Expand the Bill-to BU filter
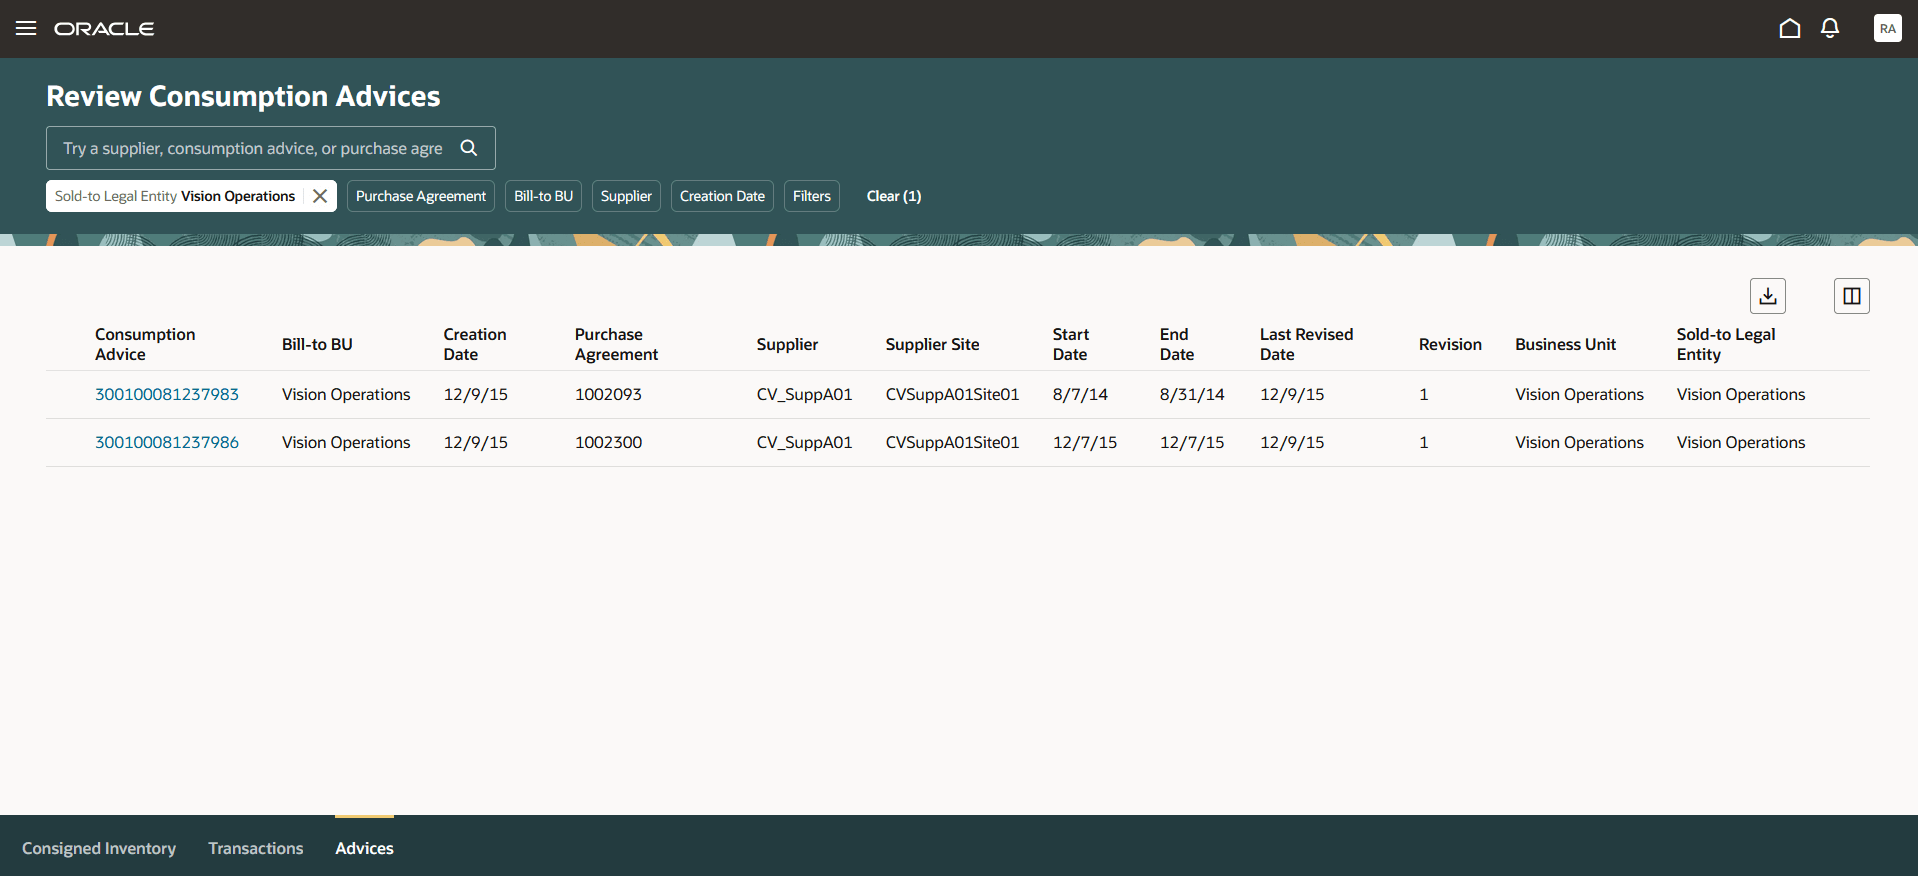 coord(543,196)
